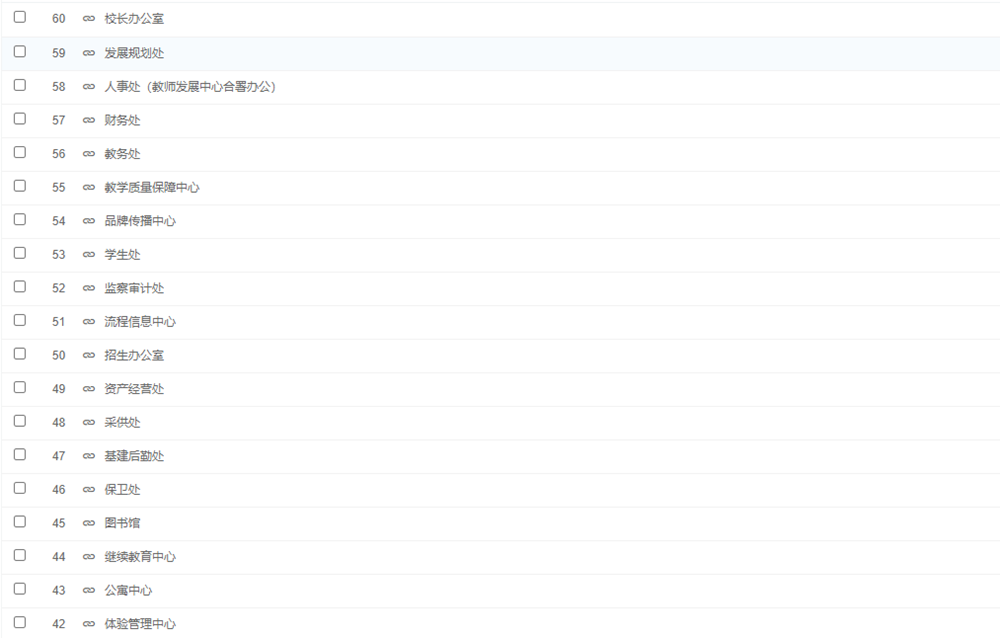Tick the checkbox for row 60 校长办公室
This screenshot has width=1000, height=638.
20,17
